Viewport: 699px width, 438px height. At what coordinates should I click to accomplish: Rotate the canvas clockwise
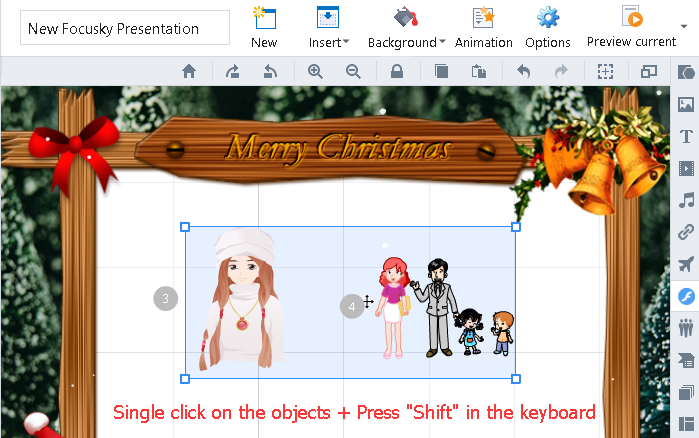(233, 71)
